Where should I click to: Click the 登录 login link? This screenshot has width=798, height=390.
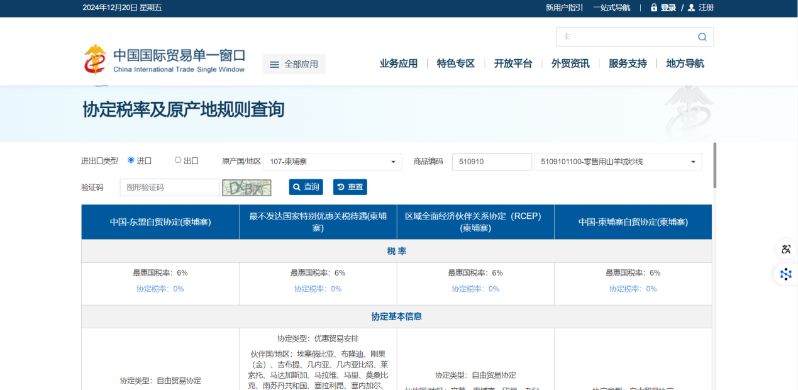click(668, 8)
